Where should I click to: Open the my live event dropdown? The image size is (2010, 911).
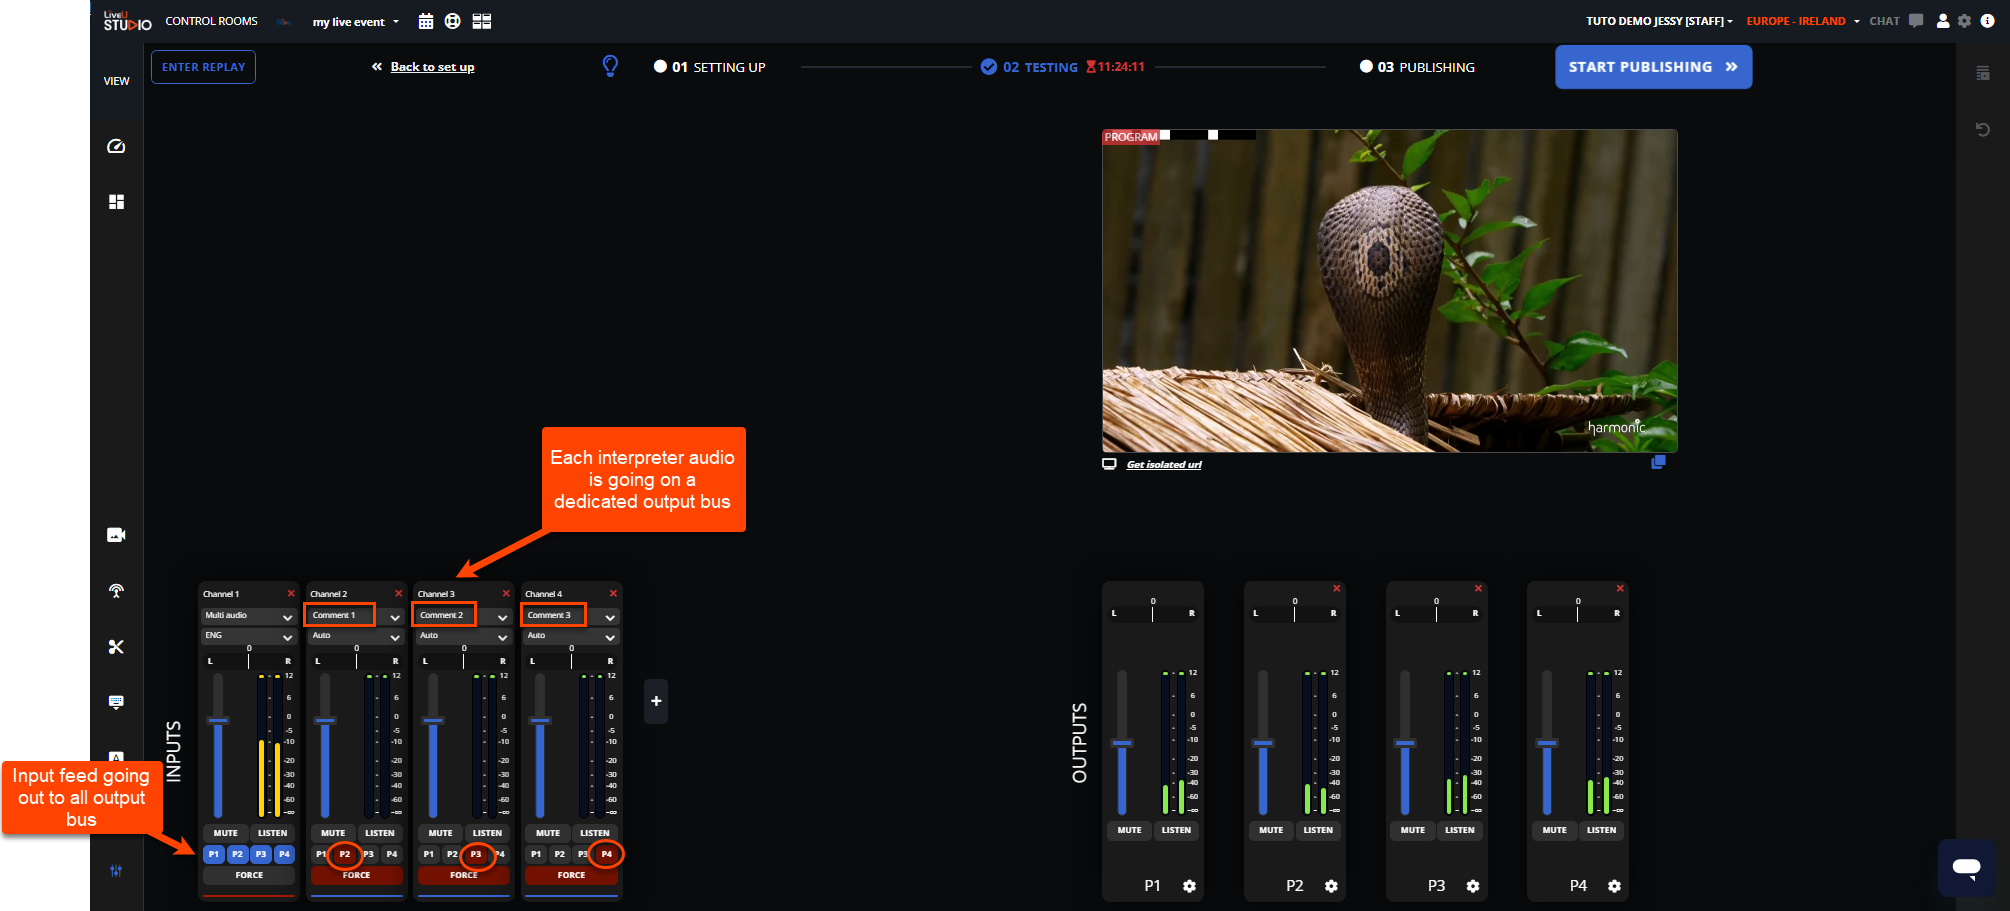[x=355, y=22]
